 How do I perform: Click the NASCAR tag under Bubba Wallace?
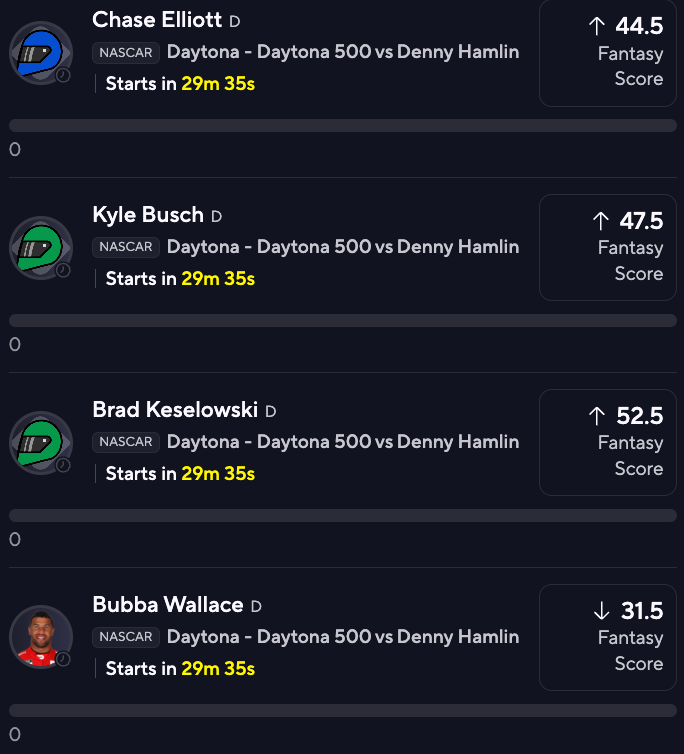(x=126, y=637)
